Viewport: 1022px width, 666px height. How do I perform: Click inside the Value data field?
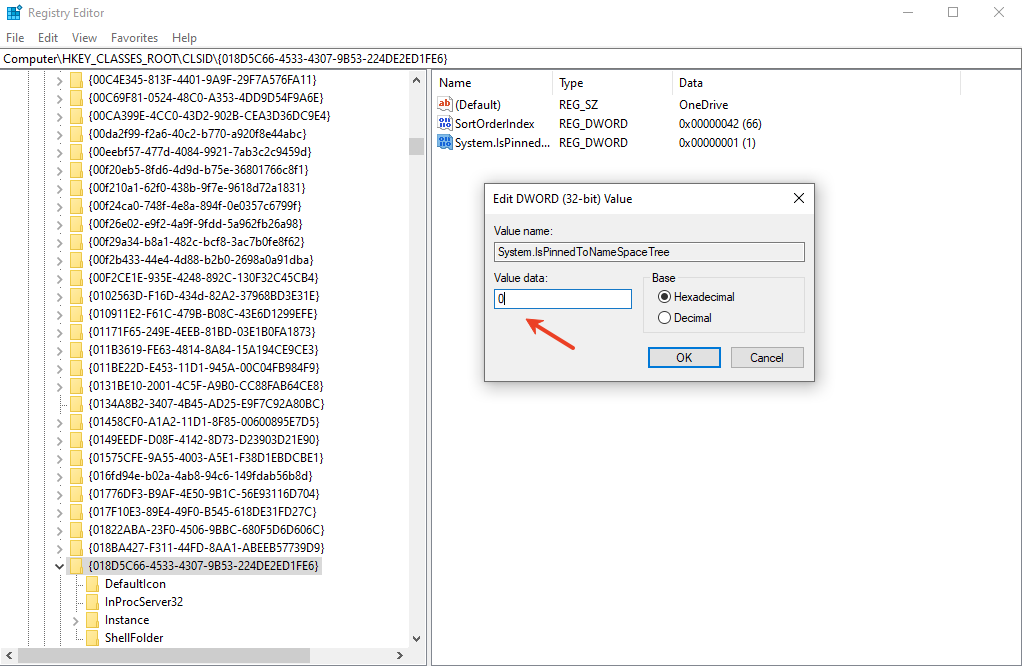coord(562,298)
